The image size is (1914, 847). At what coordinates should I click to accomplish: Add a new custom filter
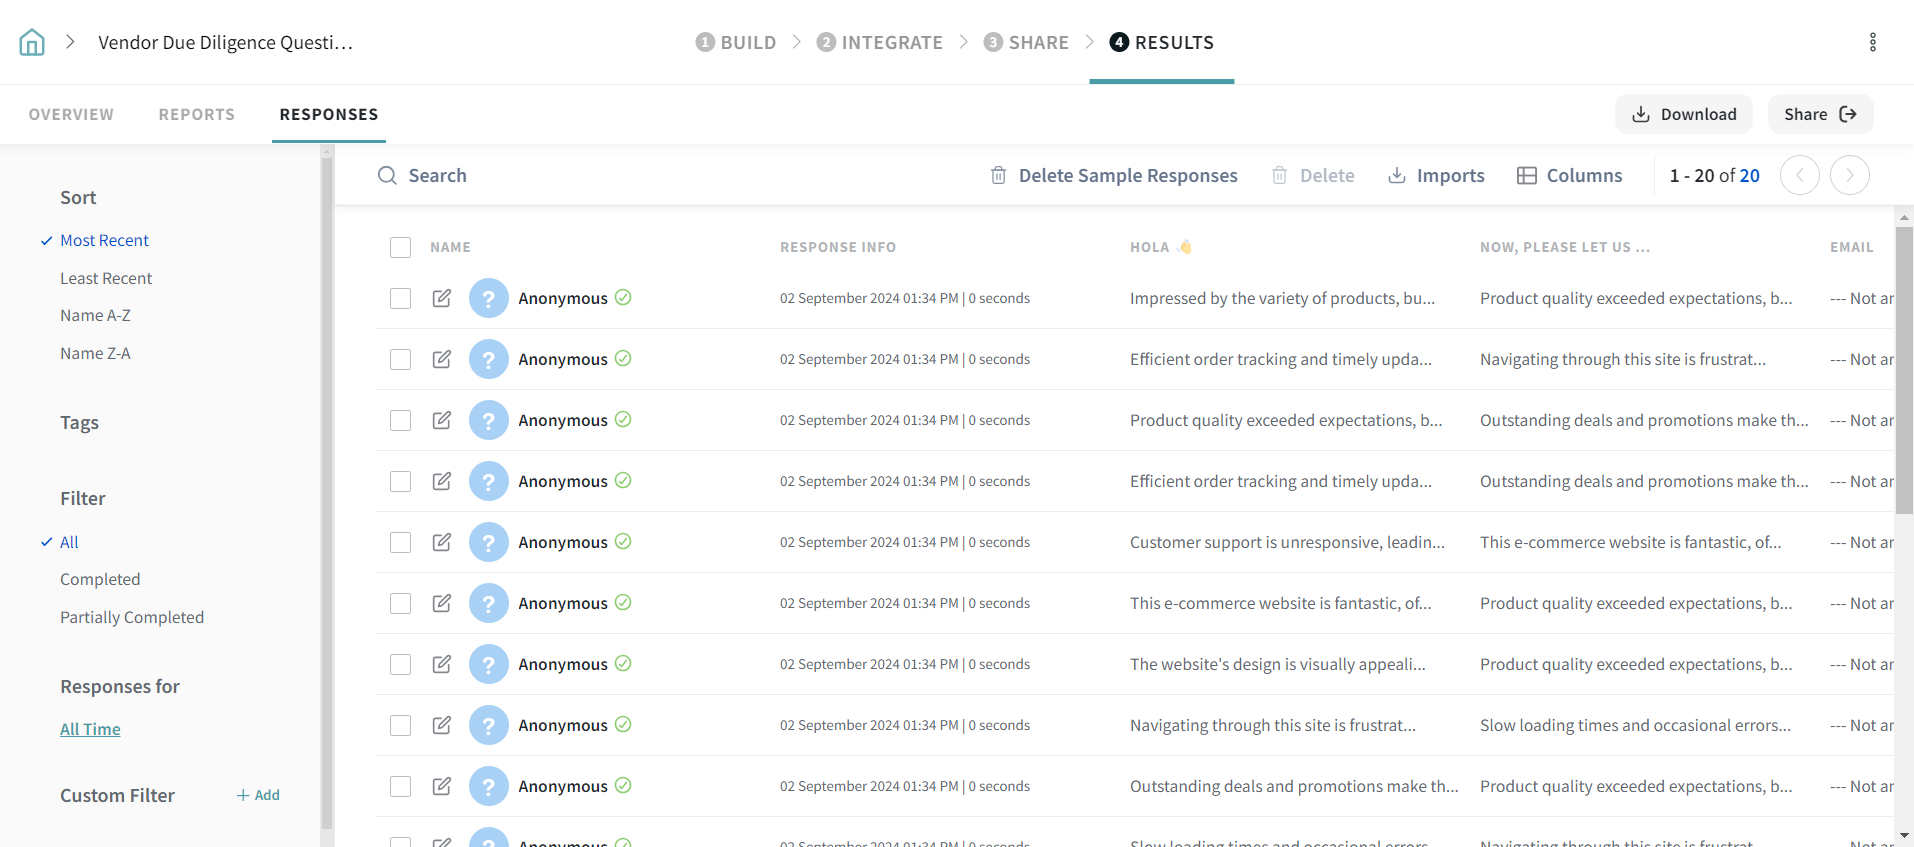pos(258,795)
